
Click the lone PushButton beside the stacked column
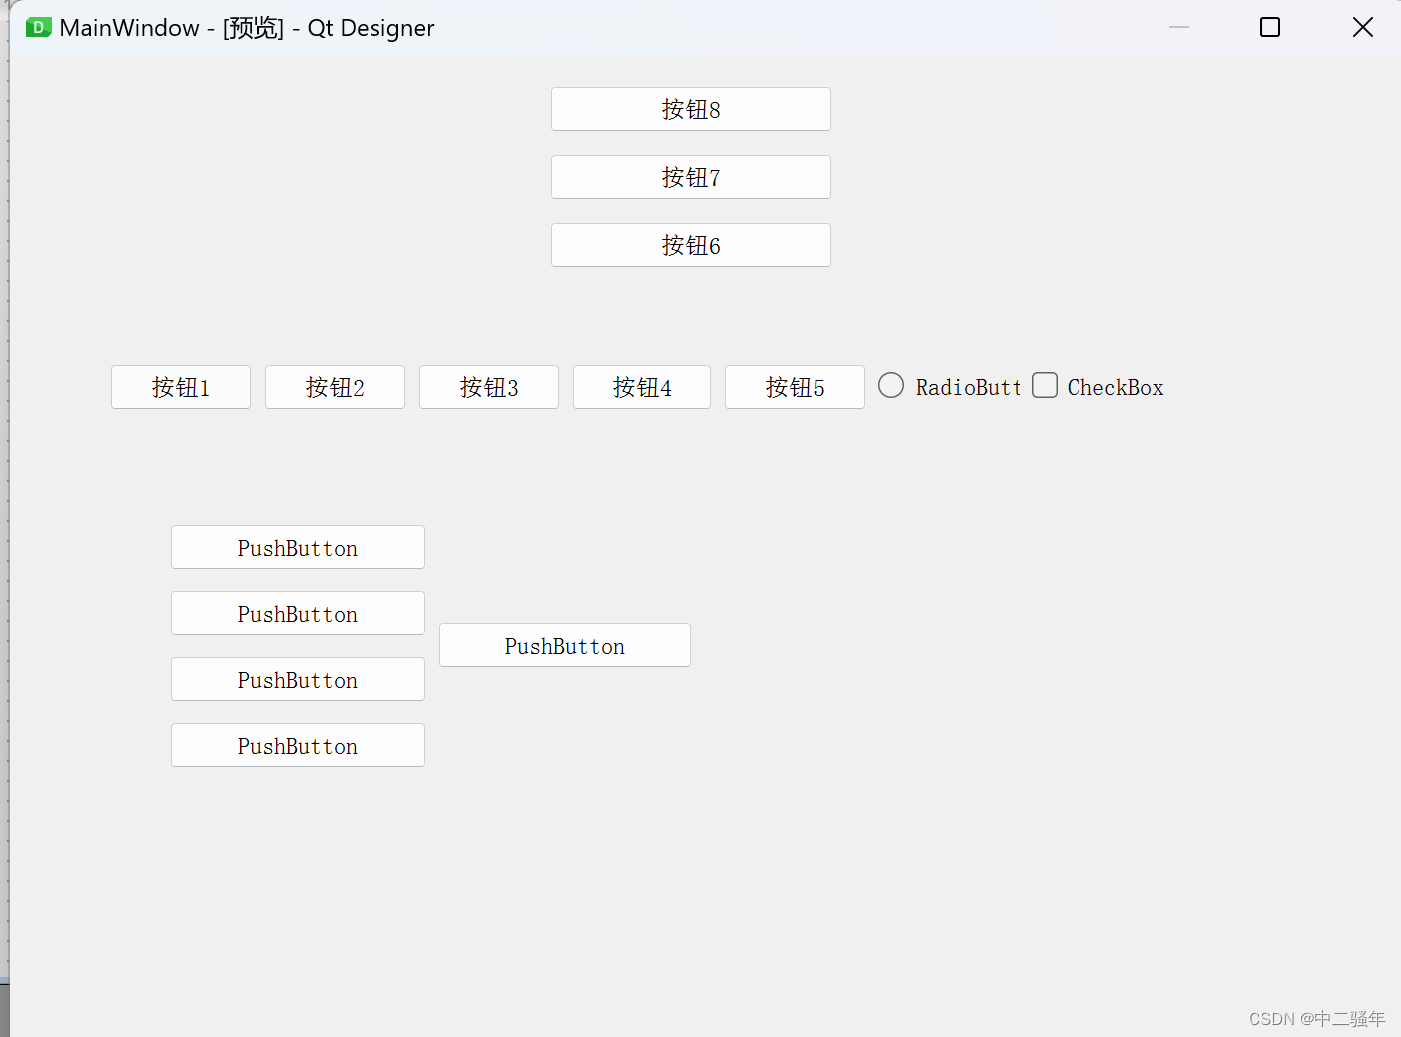pyautogui.click(x=565, y=645)
